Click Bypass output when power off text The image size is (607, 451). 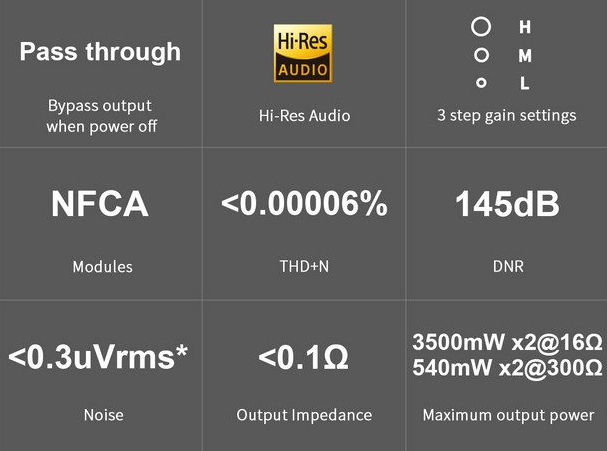(101, 116)
